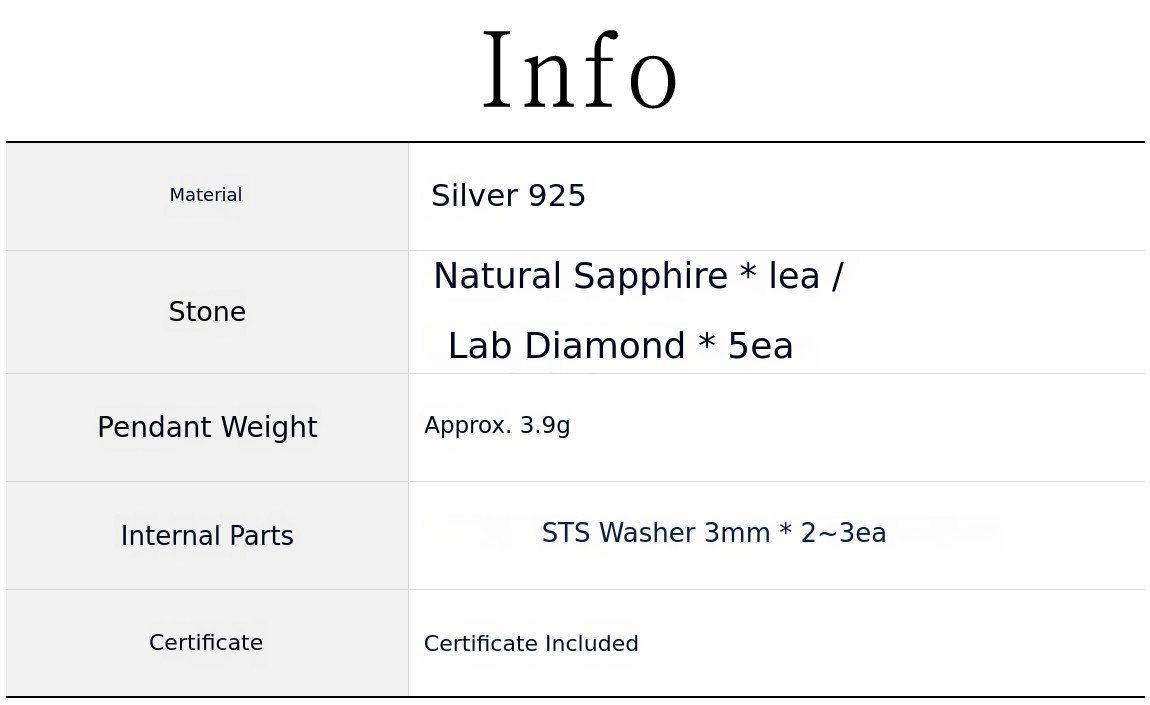Select the Pendant Weight label
The image size is (1150, 705).
207,428
